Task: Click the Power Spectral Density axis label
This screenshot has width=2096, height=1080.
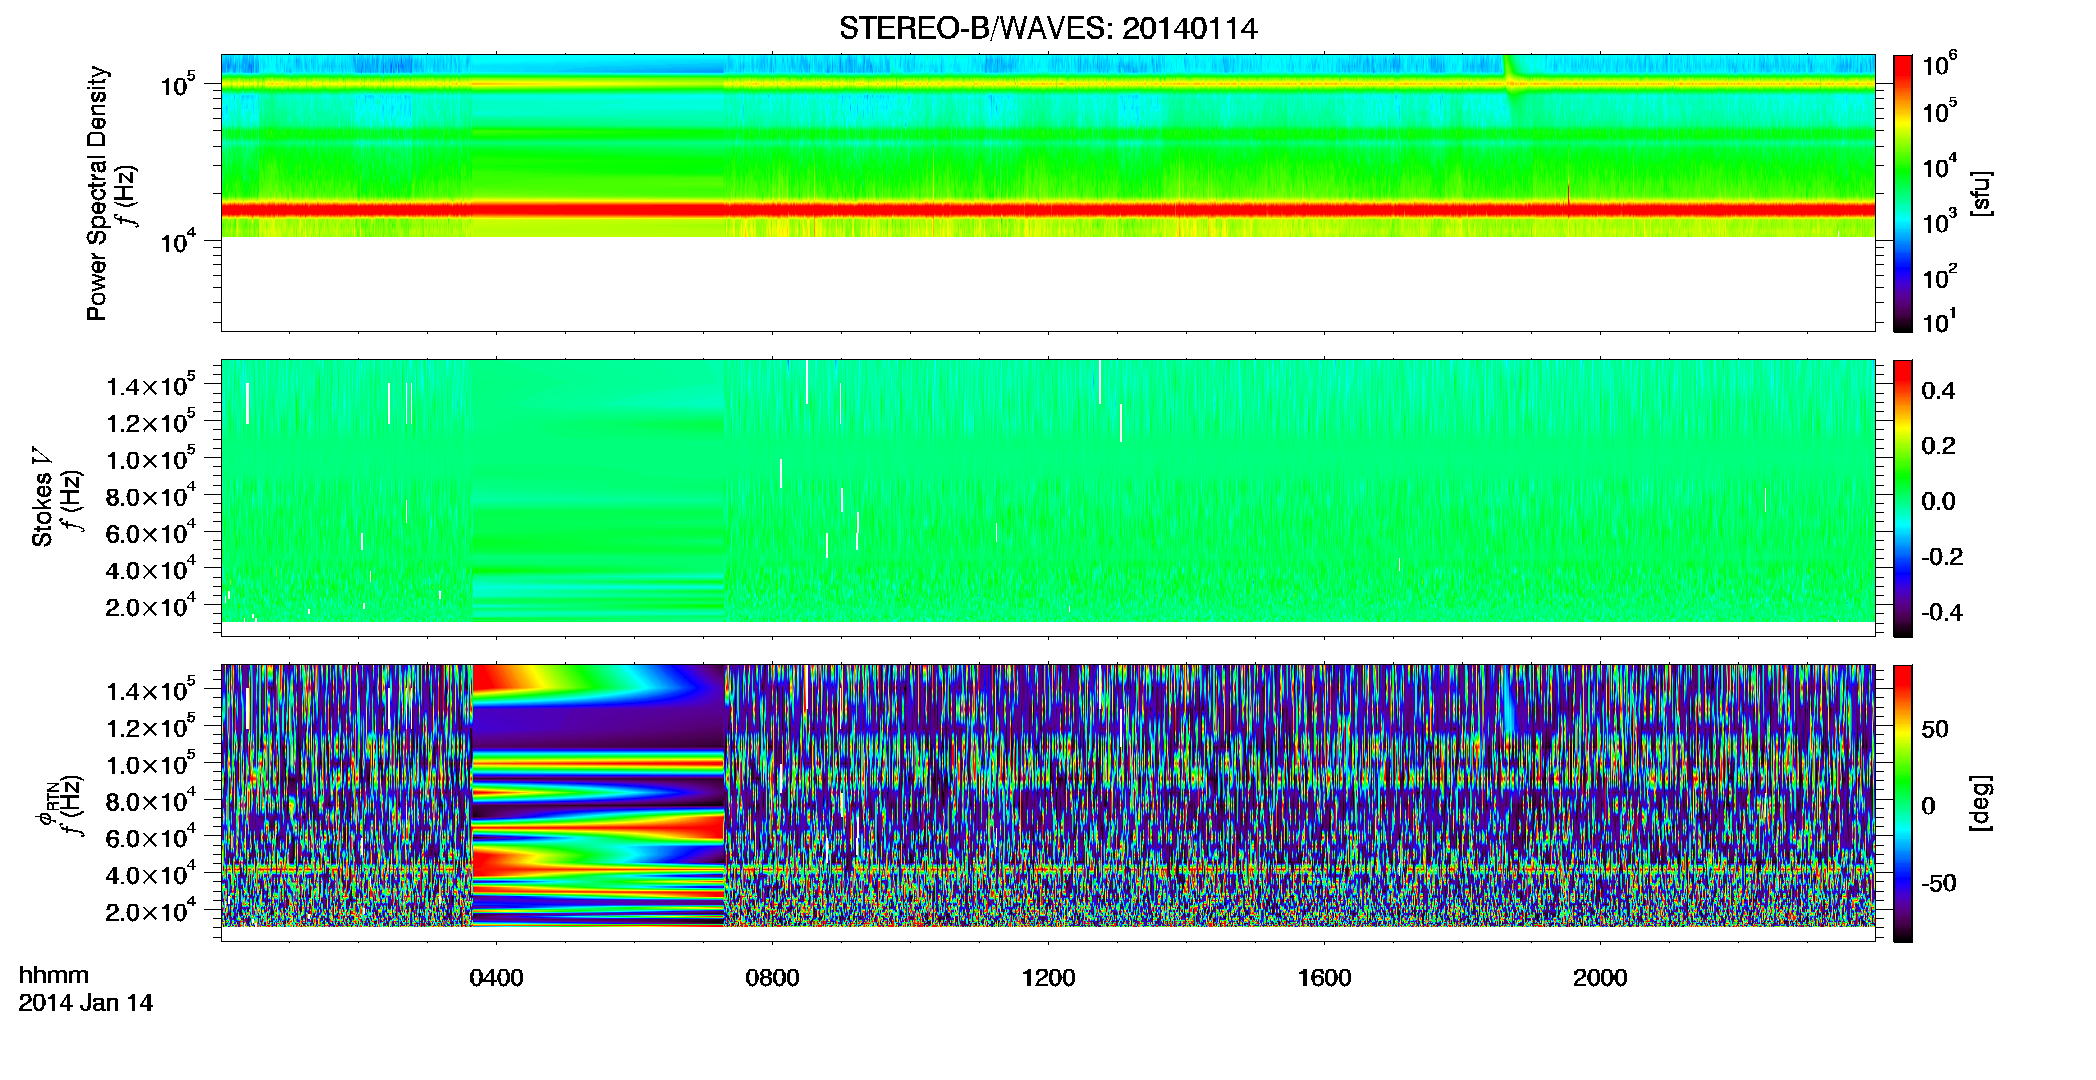Action: click(x=97, y=193)
